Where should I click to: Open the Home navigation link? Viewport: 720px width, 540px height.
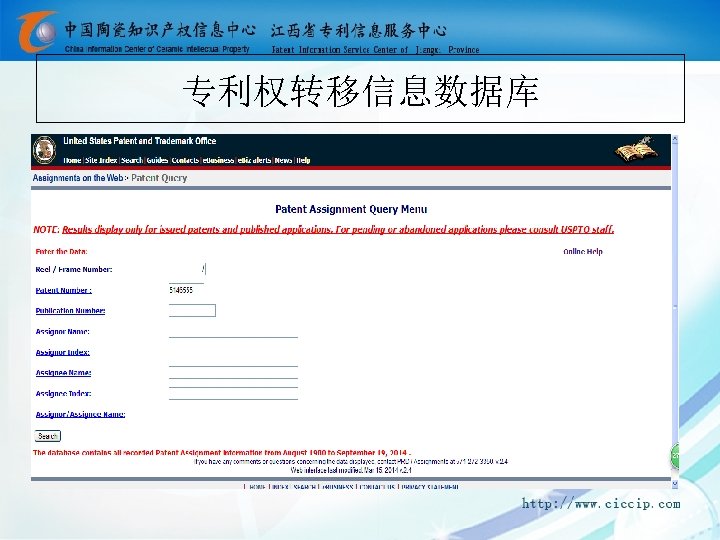(x=72, y=160)
